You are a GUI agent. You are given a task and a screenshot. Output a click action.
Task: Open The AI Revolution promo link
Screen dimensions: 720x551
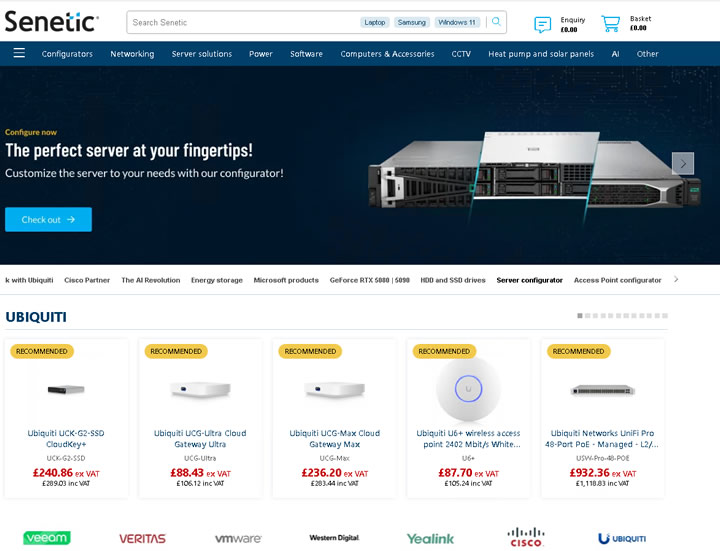coord(151,280)
